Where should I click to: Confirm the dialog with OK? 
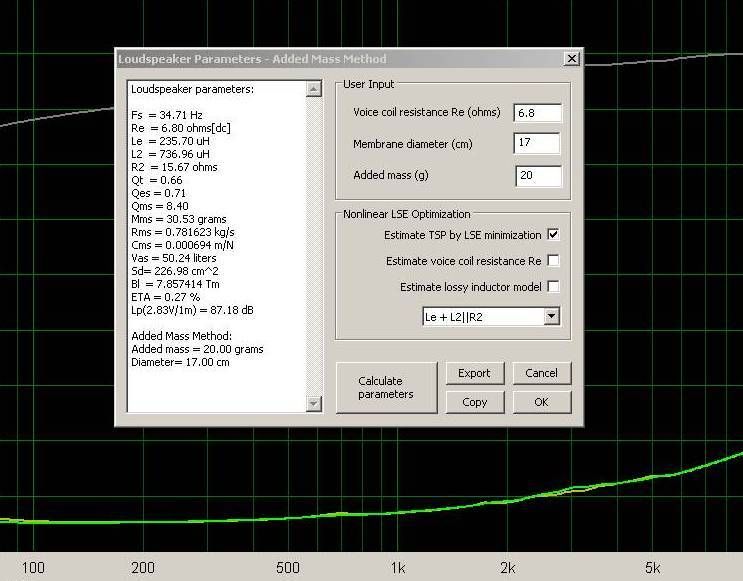click(x=541, y=402)
